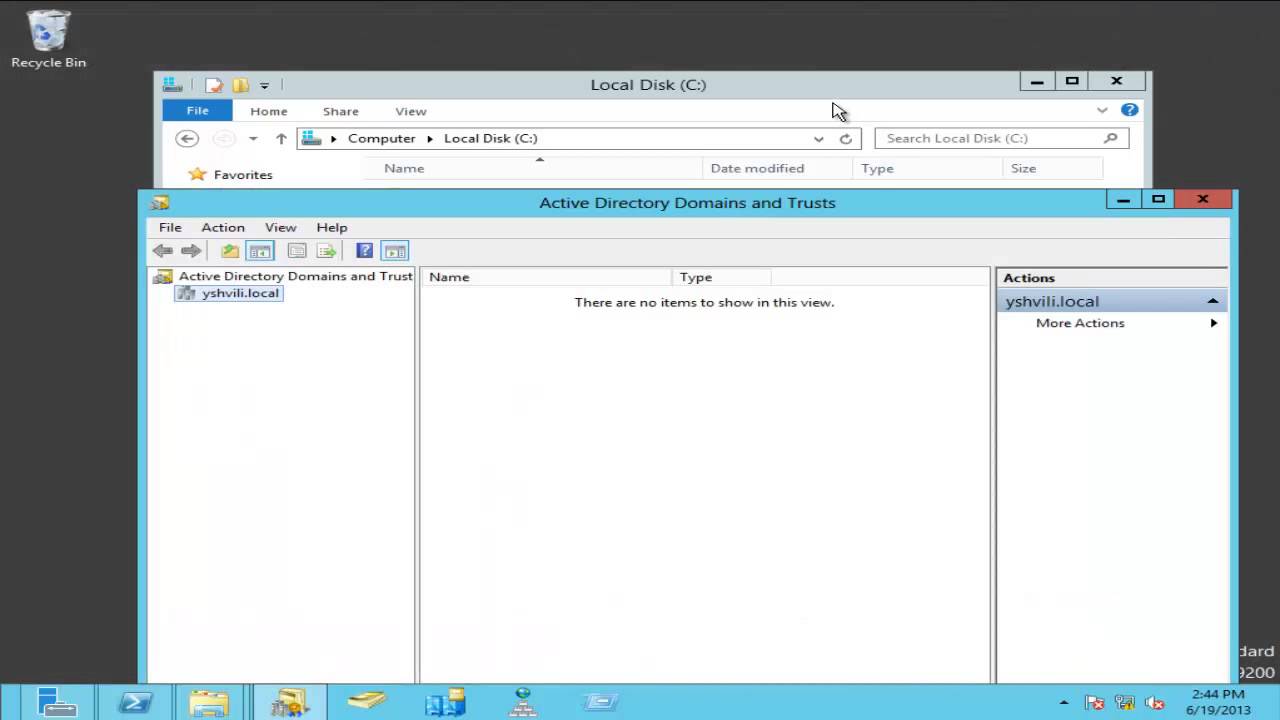
Task: Click the Local Disk (C:) breadcrumb
Action: pos(490,139)
